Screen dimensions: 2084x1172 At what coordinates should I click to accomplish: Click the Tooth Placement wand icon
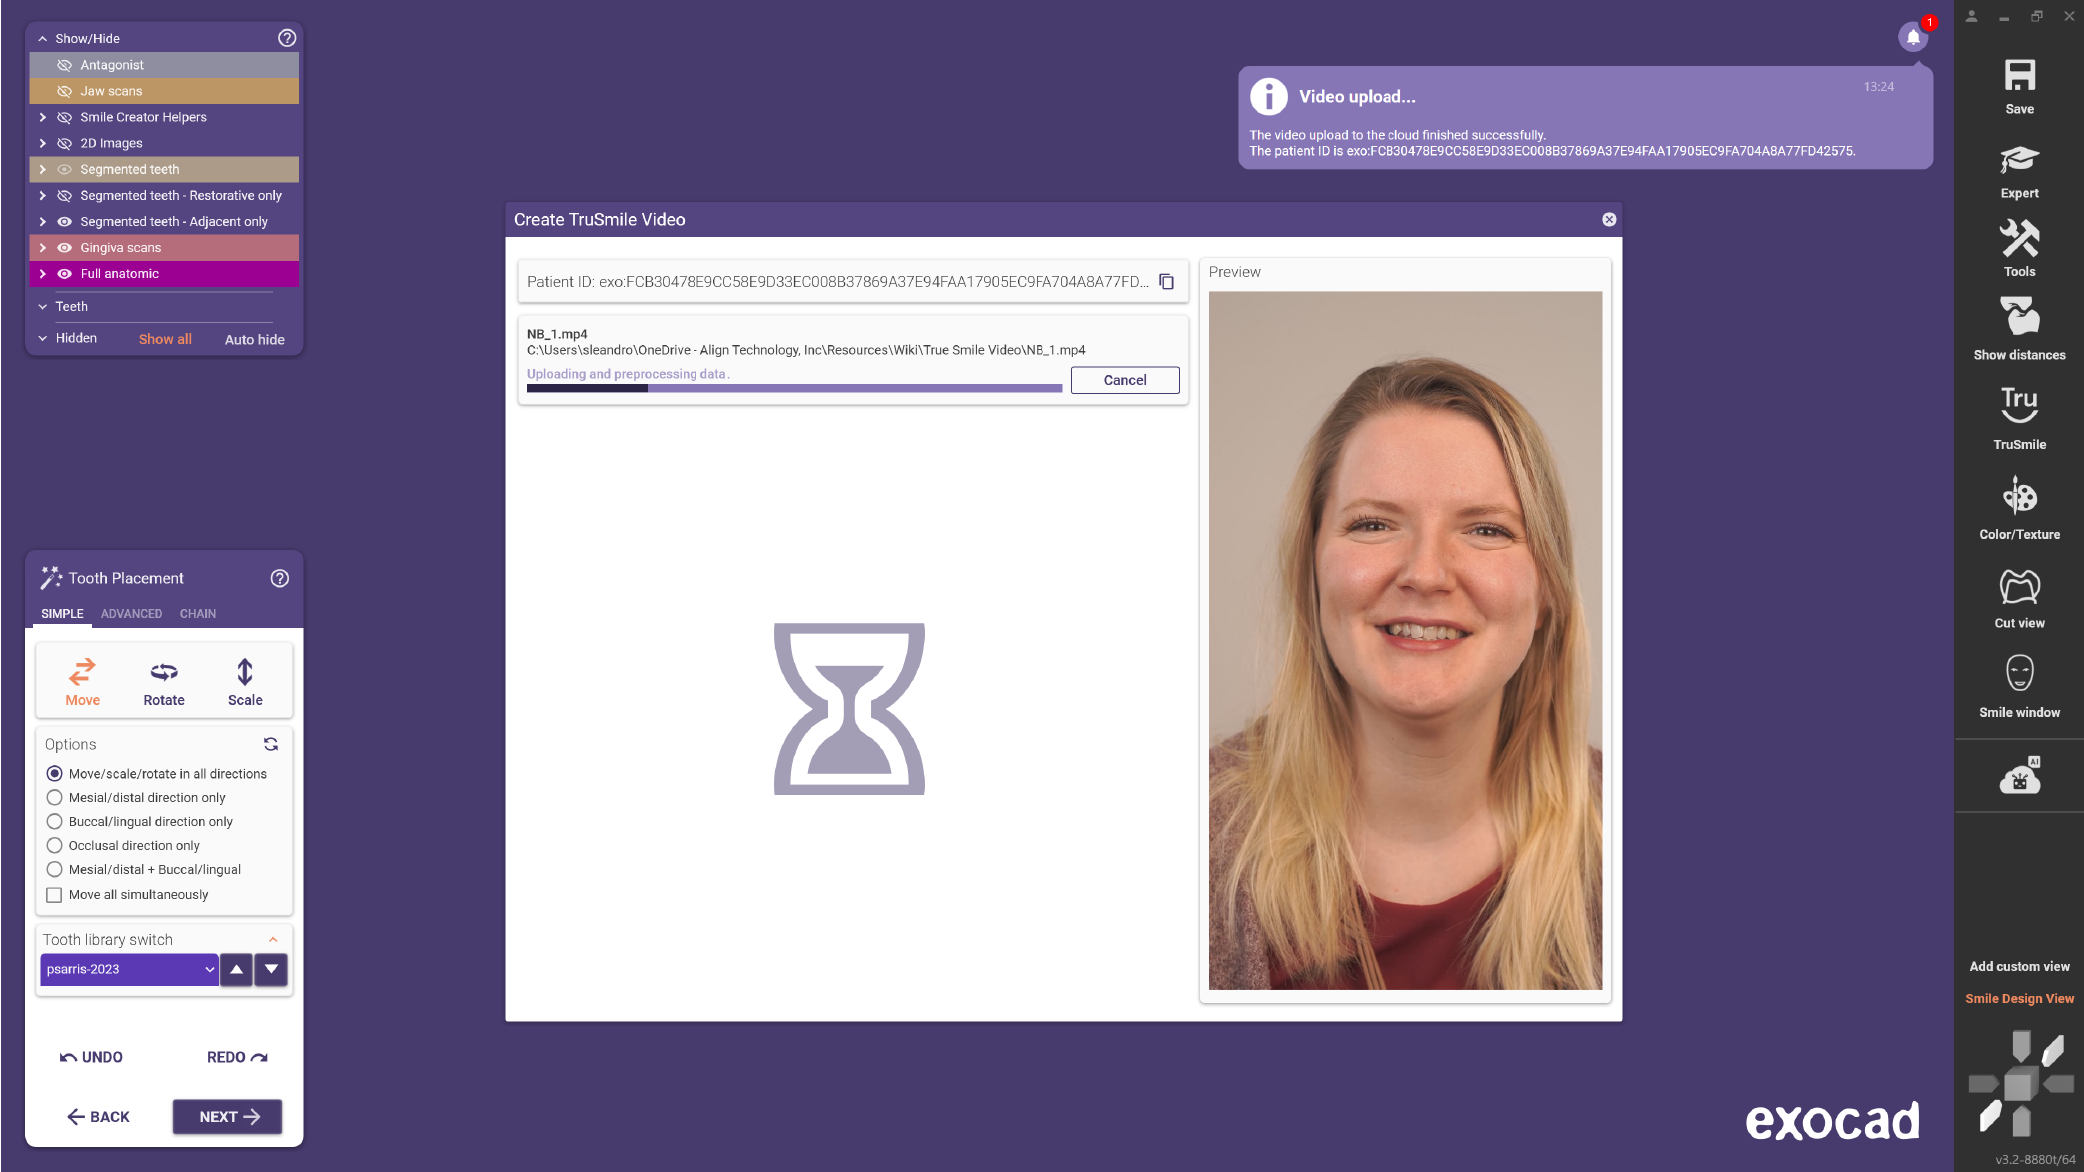coord(51,578)
